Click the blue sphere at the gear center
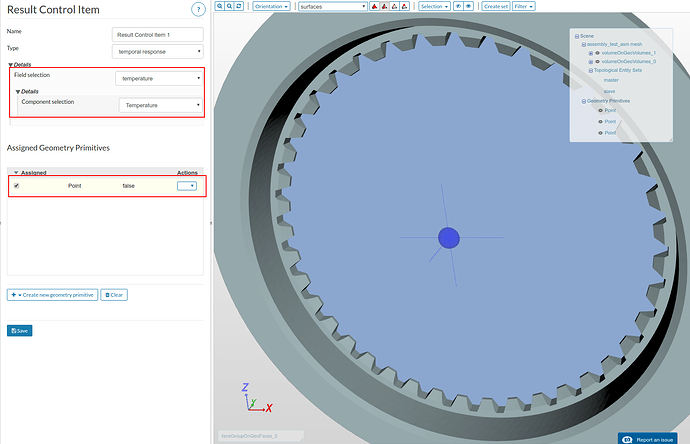This screenshot has width=690, height=444. coord(449,237)
